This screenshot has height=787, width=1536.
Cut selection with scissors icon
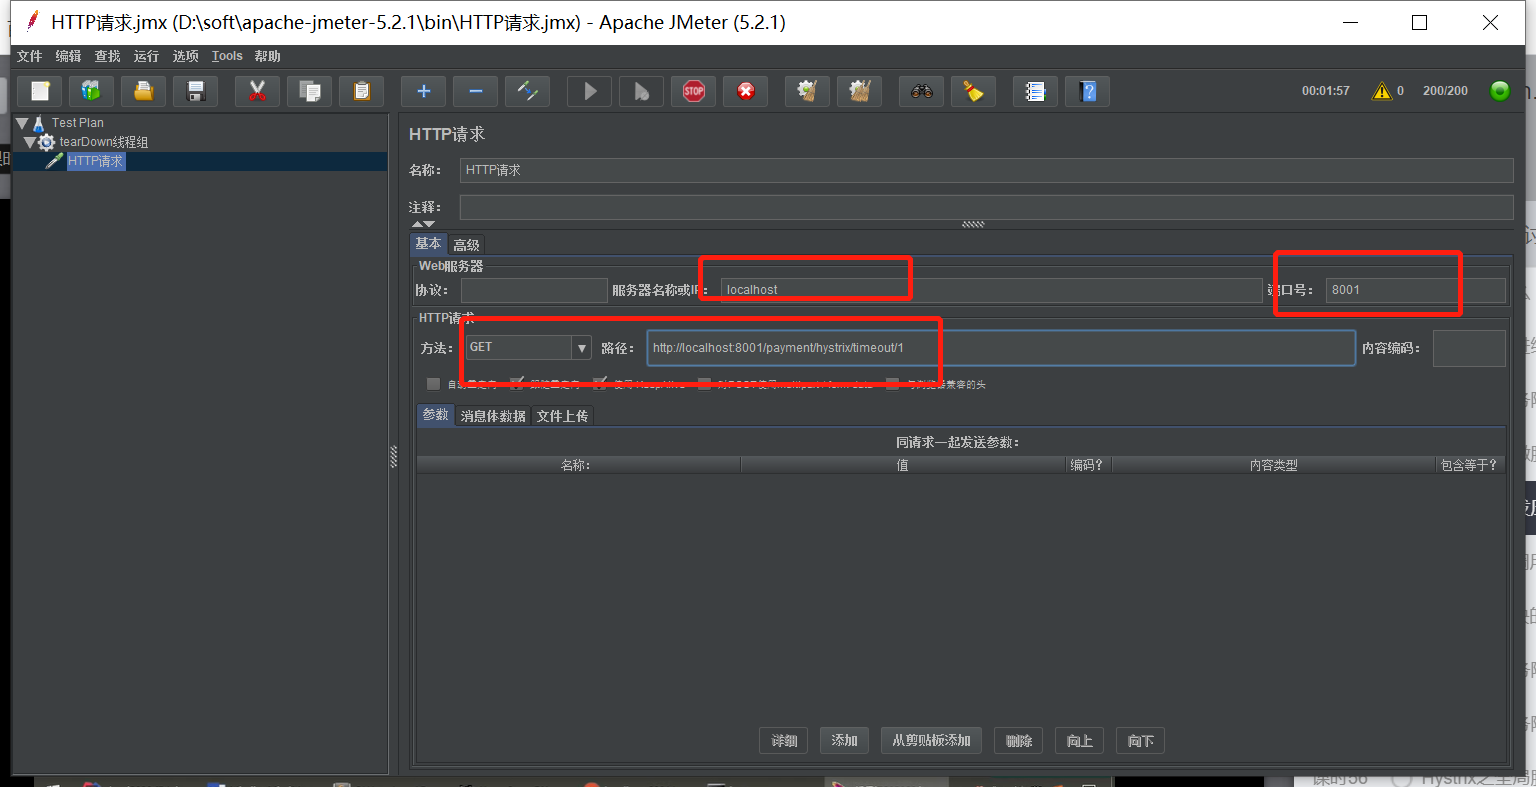click(x=258, y=91)
